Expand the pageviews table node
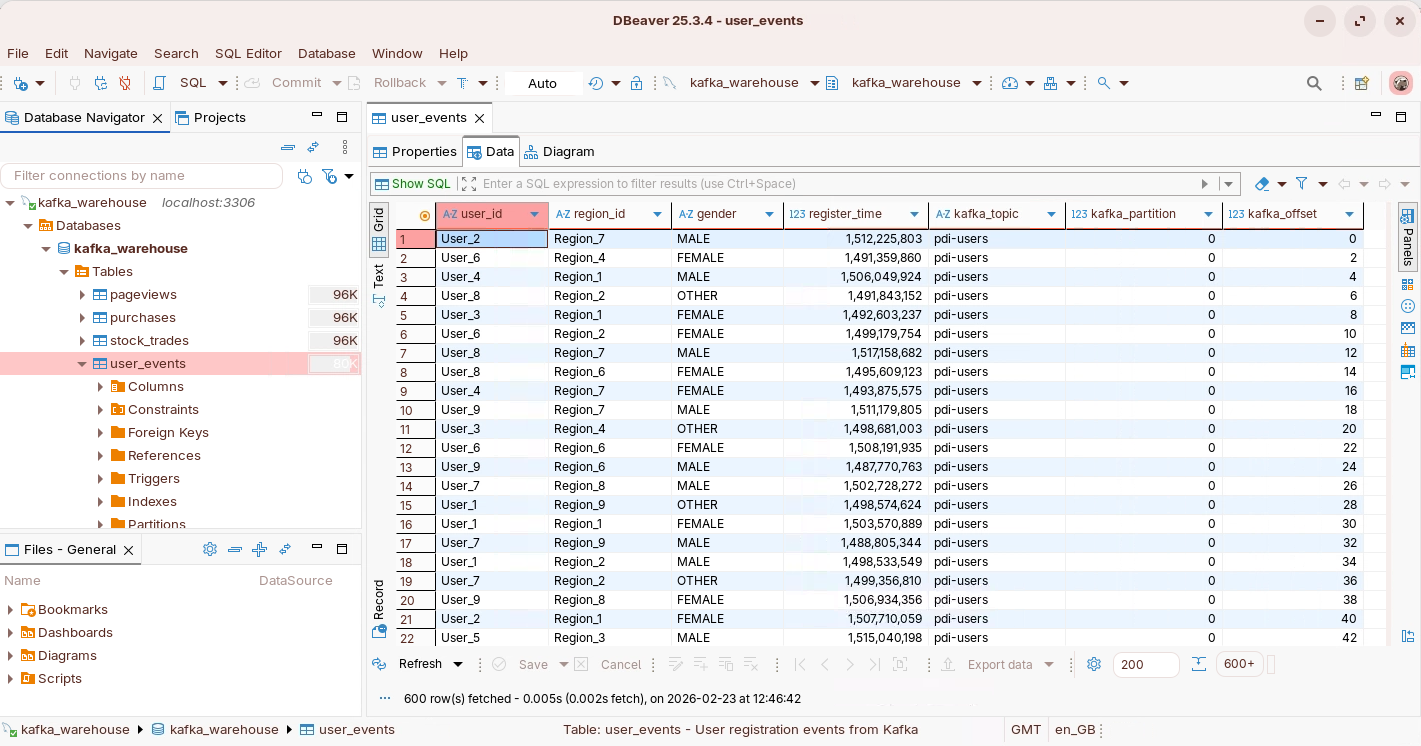 [x=83, y=295]
